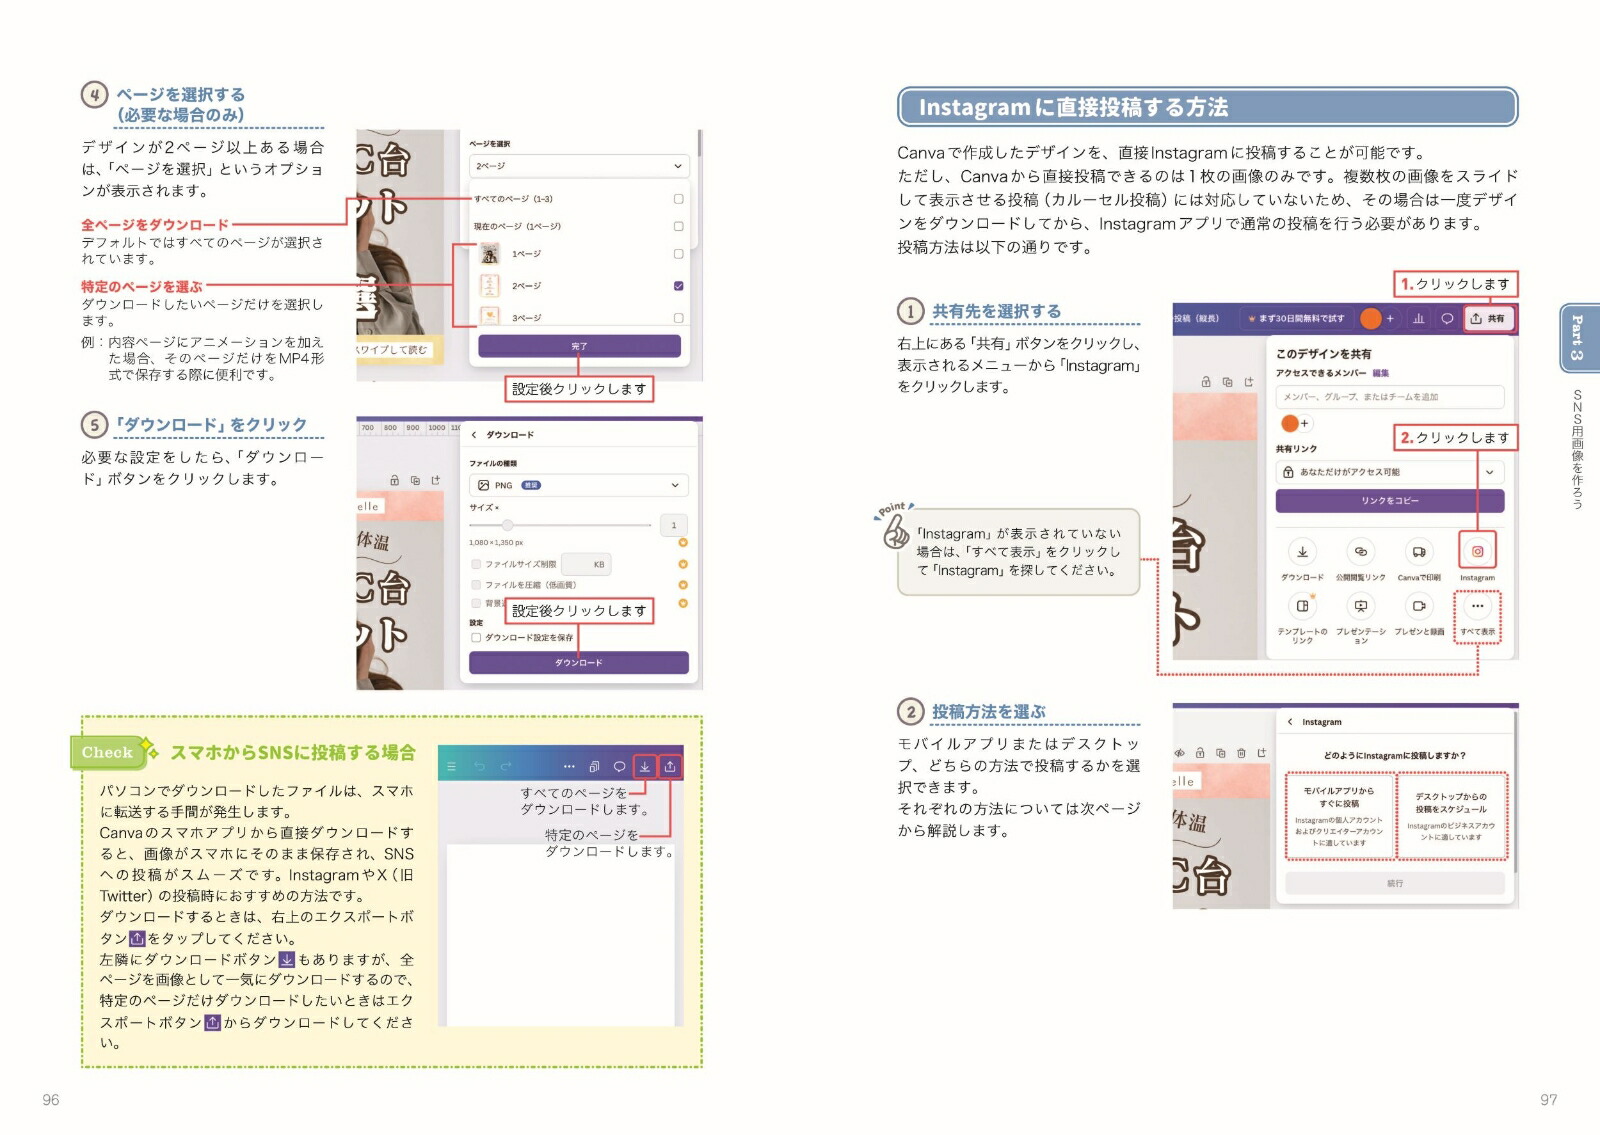Click the KB file size input field
Viewport: 1600px width, 1135px height.
[x=587, y=564]
